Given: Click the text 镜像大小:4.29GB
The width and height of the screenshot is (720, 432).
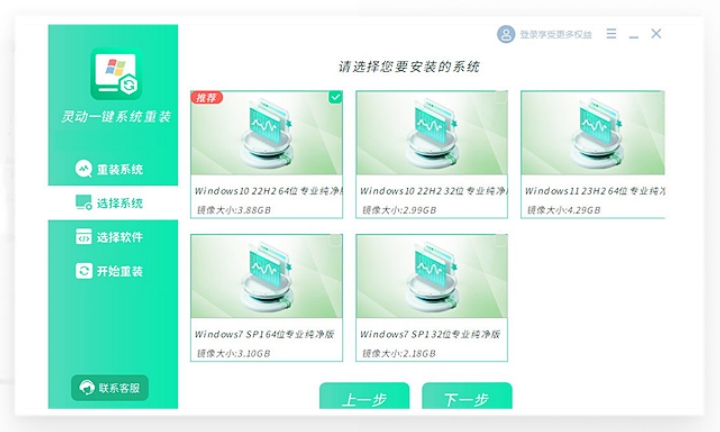Looking at the screenshot, I should 563,210.
